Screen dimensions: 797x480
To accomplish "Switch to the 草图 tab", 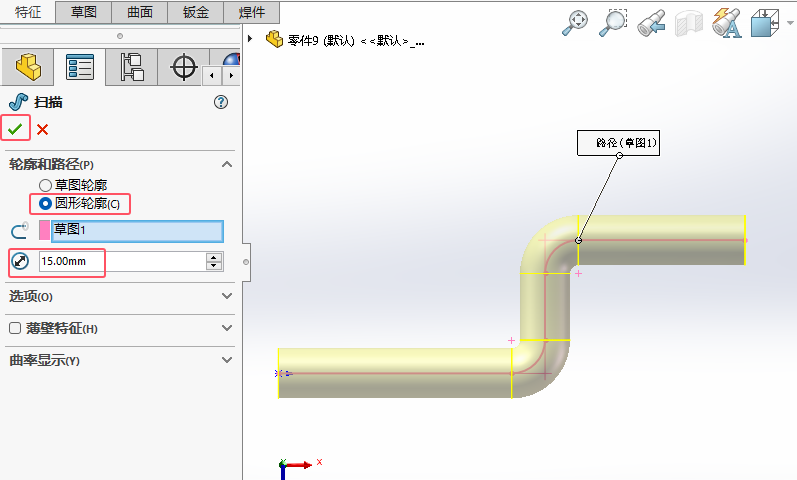I will pos(83,12).
